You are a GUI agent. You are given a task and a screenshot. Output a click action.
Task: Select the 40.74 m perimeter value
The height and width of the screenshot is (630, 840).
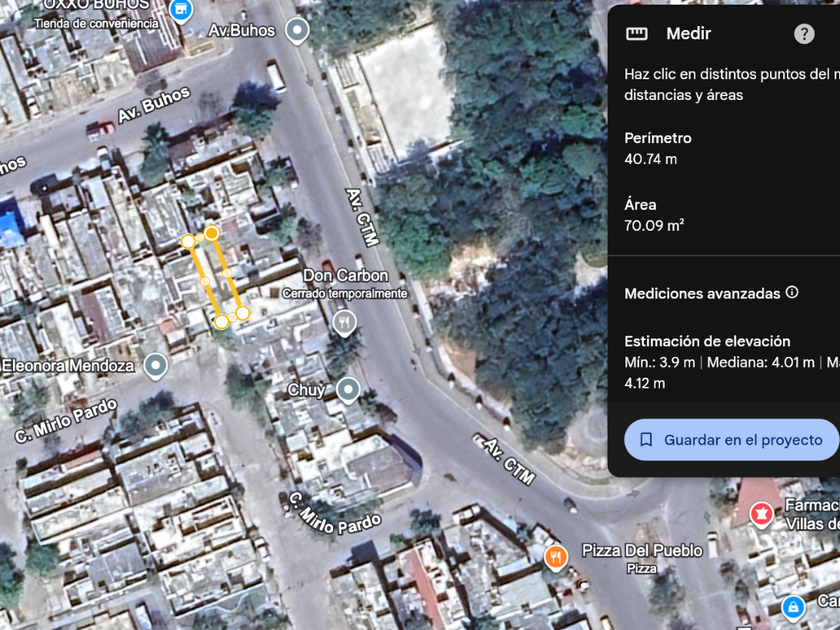(x=650, y=159)
